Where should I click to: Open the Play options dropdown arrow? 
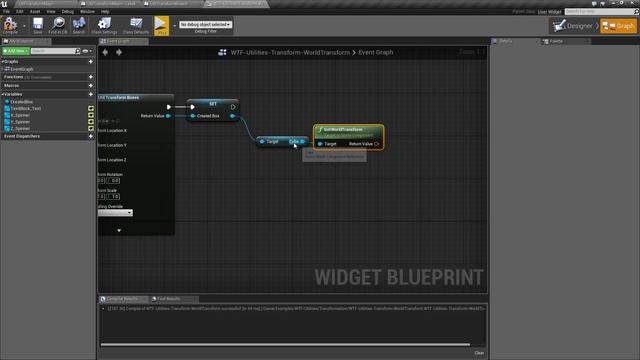pyautogui.click(x=174, y=26)
